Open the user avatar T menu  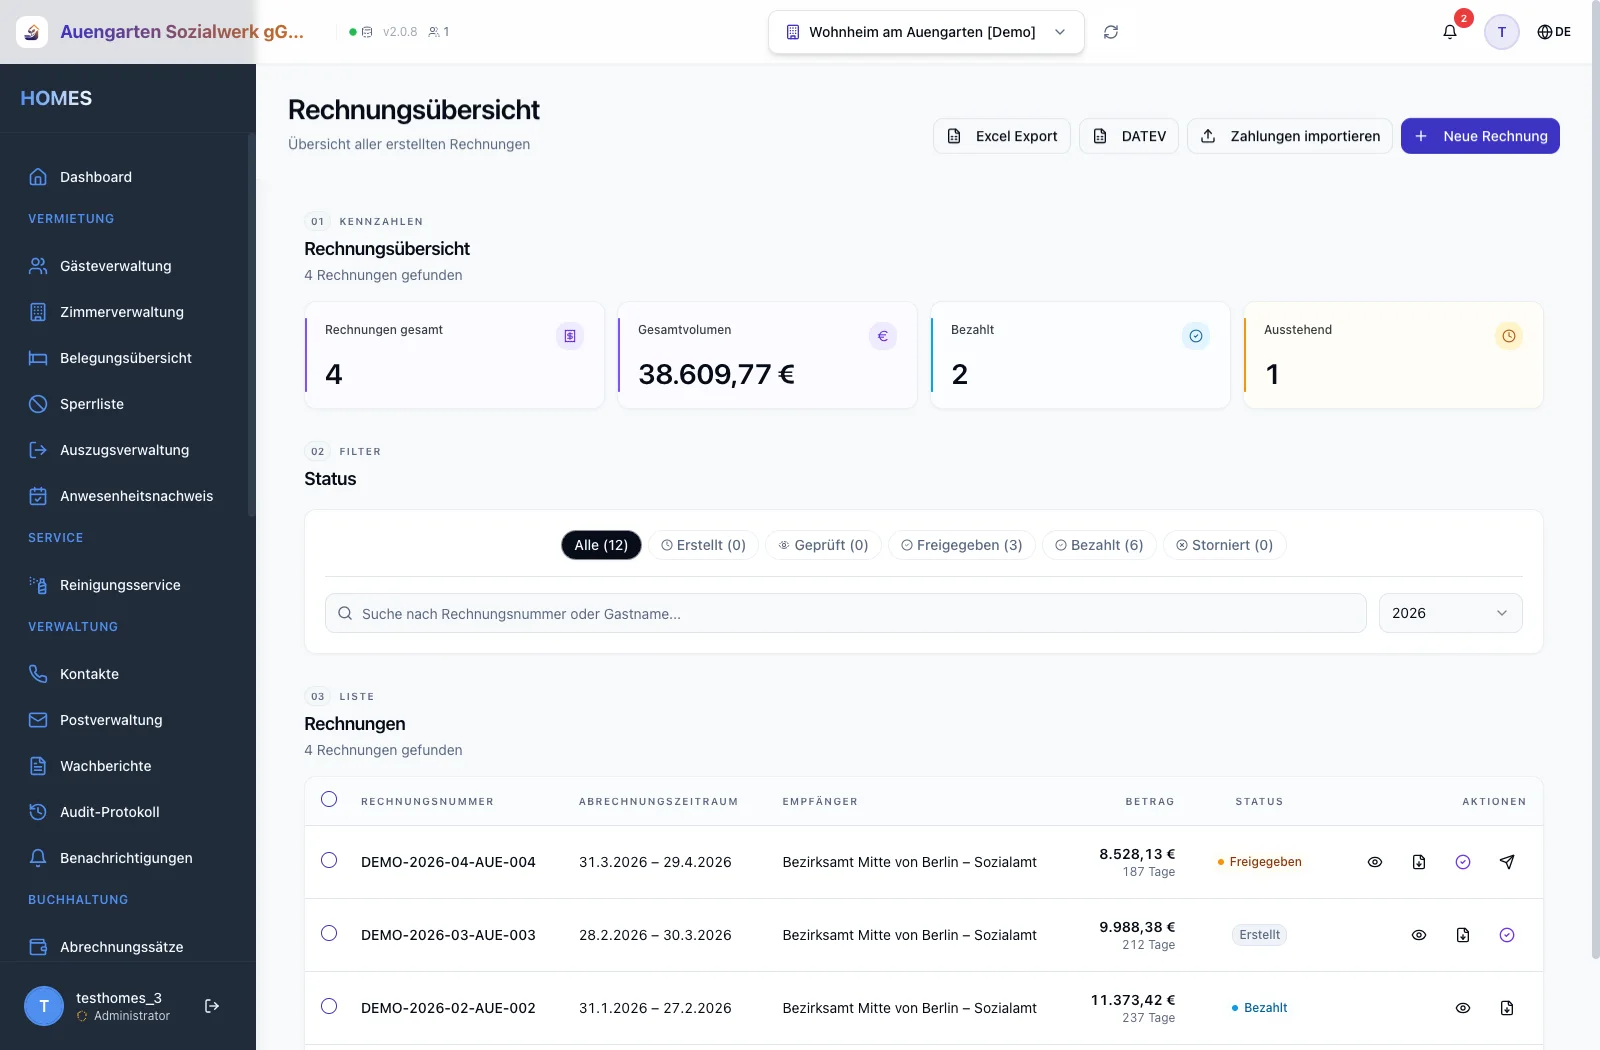1501,32
